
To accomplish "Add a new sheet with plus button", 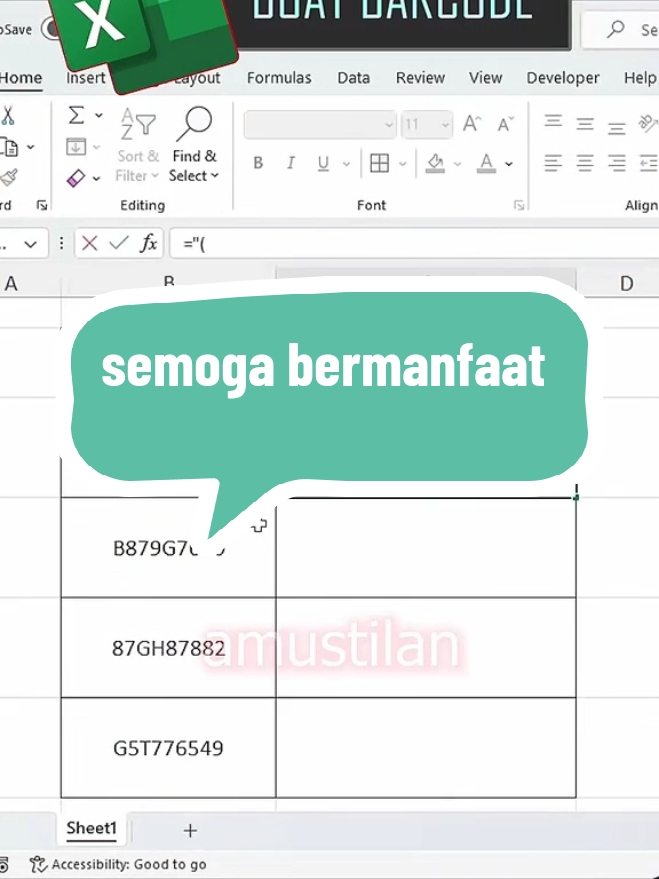I will click(190, 831).
